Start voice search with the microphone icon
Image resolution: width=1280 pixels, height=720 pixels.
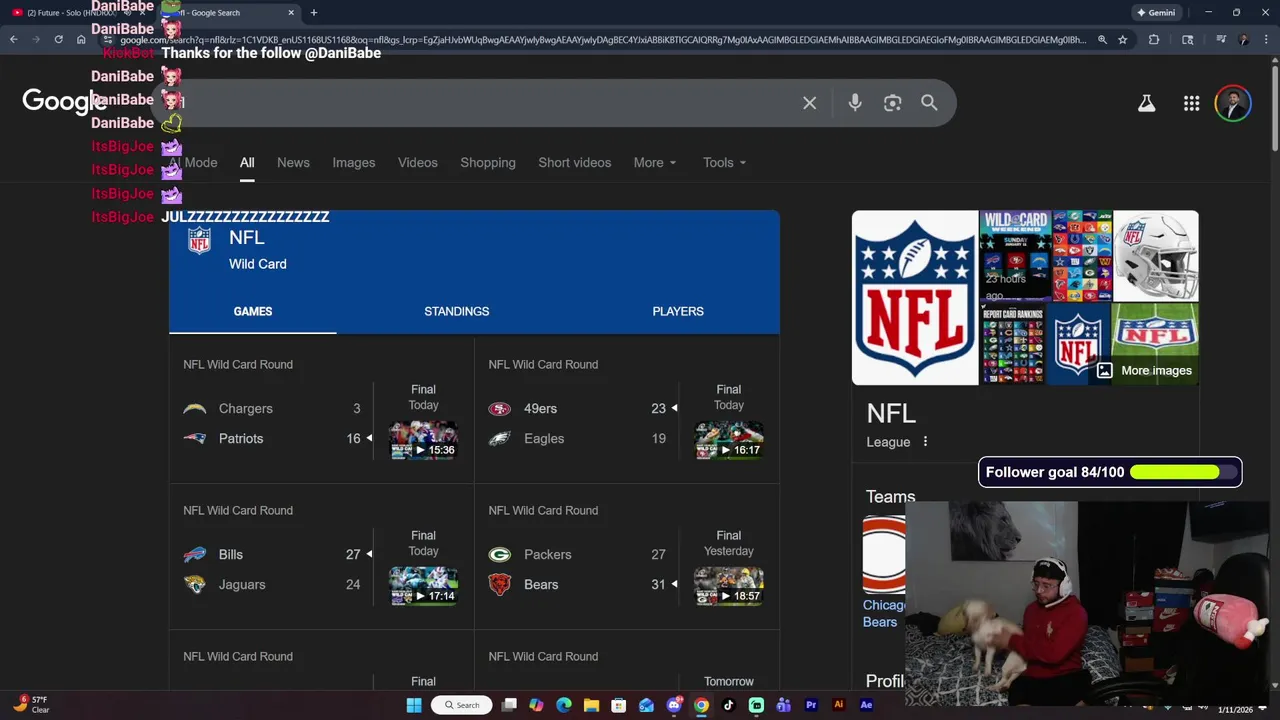(855, 103)
